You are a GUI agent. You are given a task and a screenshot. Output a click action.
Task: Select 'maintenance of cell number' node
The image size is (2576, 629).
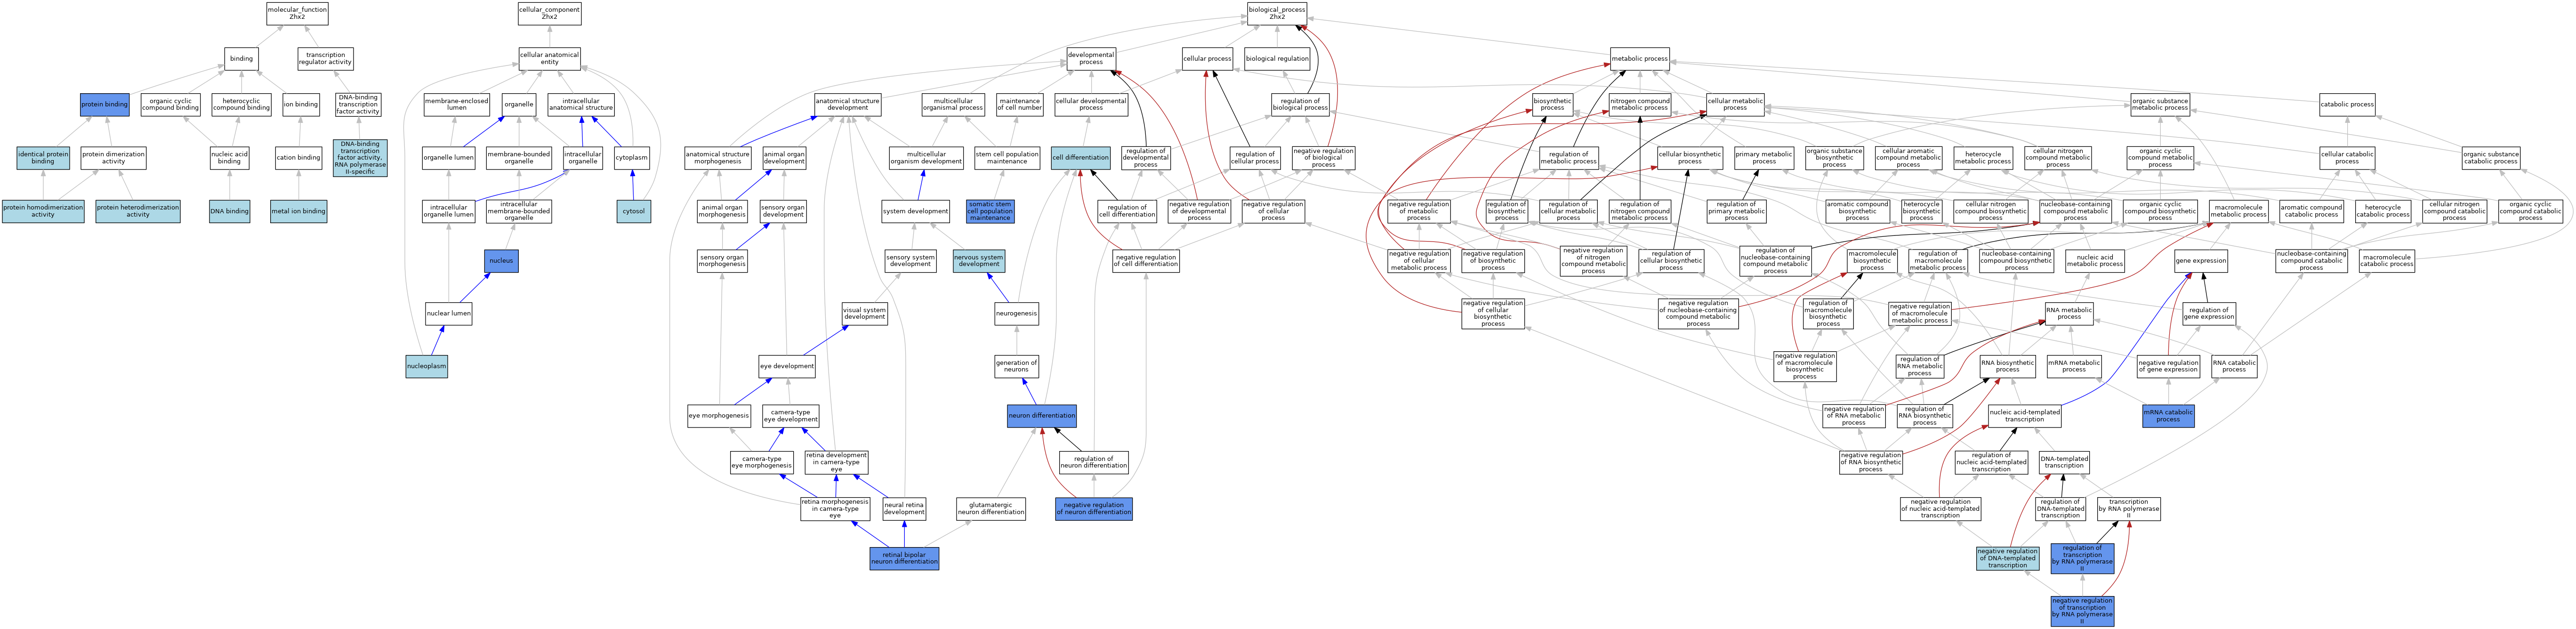pos(1020,104)
